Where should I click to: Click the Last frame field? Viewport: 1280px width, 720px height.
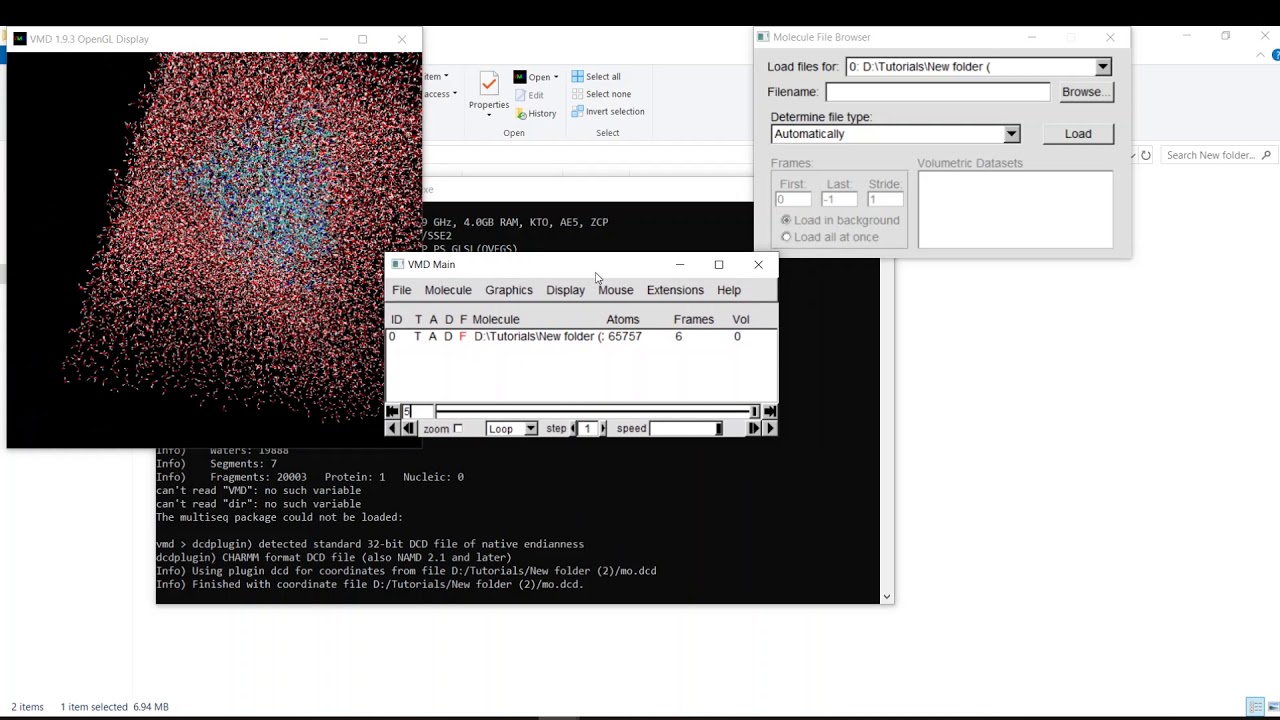click(x=839, y=199)
